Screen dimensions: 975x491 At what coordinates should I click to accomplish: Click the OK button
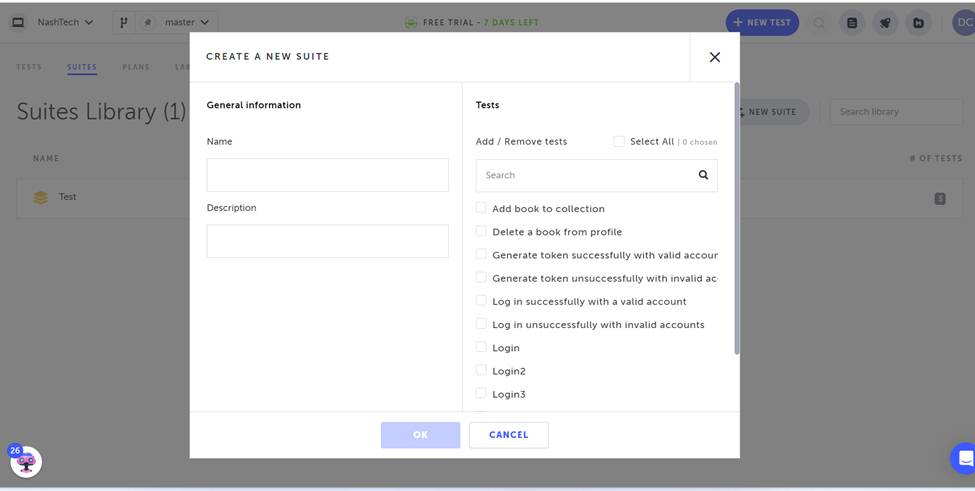(420, 435)
